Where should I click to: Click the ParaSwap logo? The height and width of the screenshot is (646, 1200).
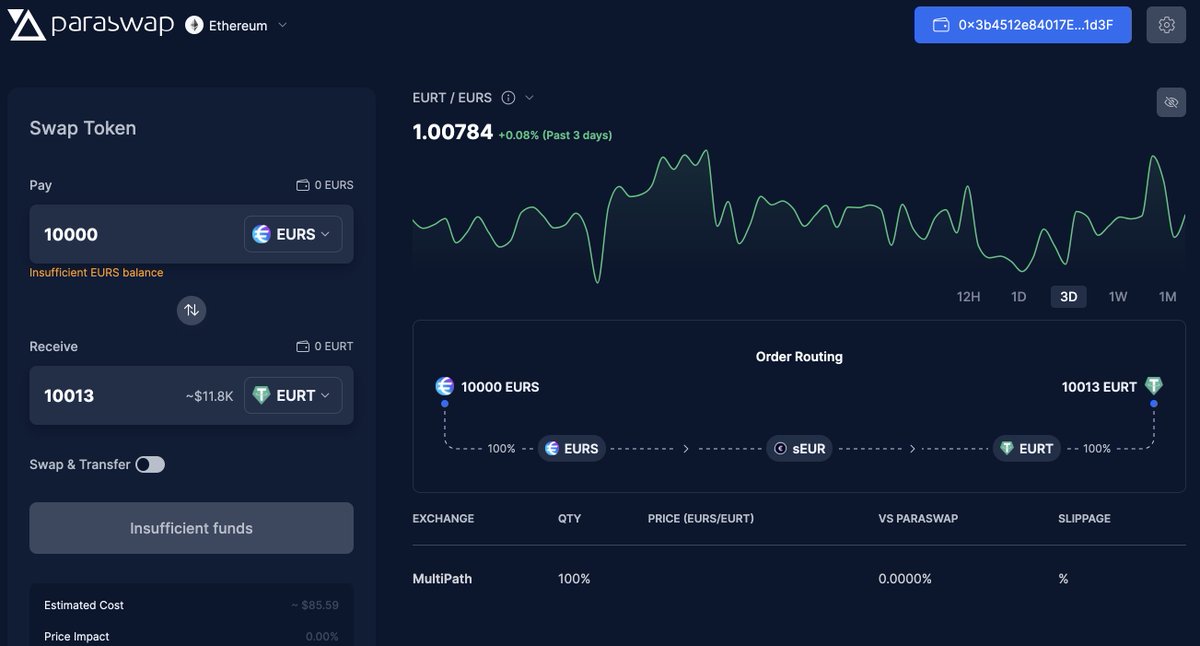pos(91,25)
